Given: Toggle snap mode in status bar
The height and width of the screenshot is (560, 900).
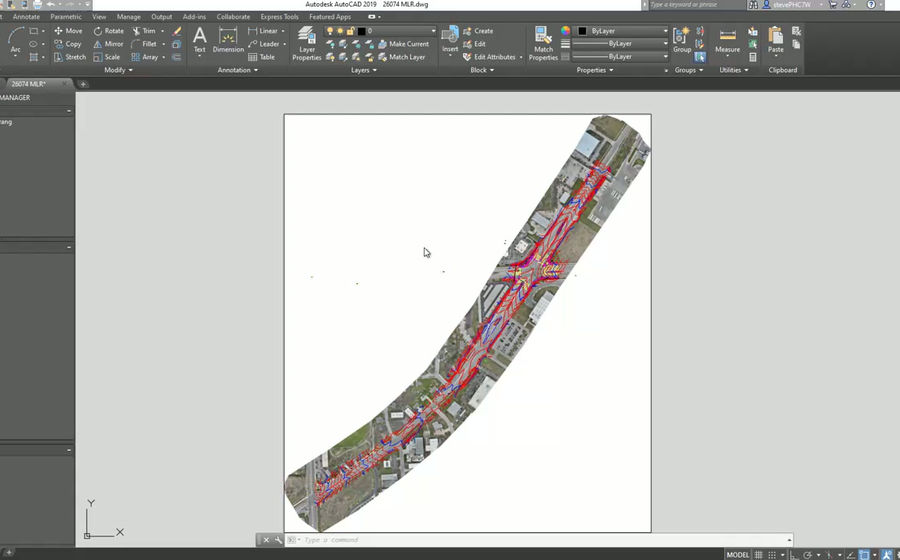Looking at the screenshot, I should tap(772, 555).
